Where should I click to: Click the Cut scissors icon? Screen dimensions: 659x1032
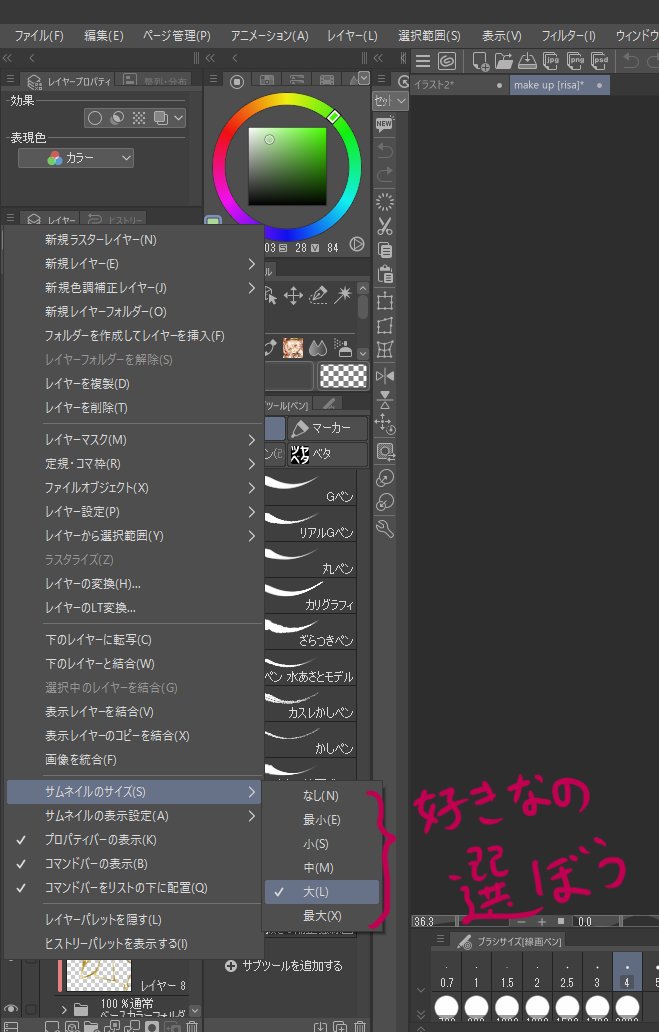pos(384,226)
